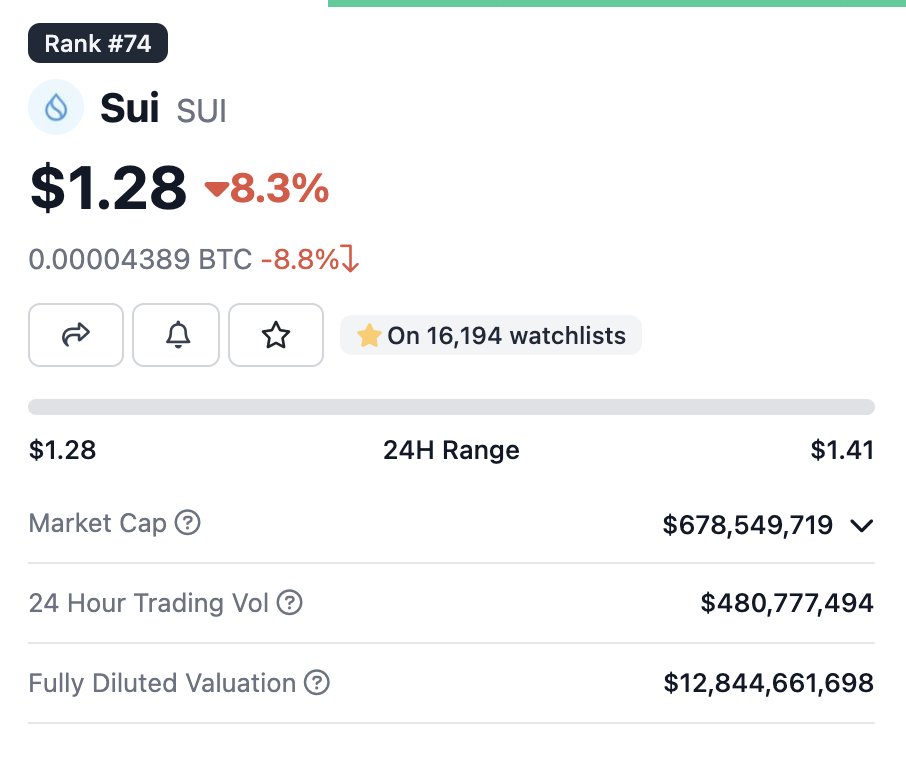This screenshot has width=906, height=764.
Task: Click the On 16,194 watchlists badge
Action: click(491, 335)
